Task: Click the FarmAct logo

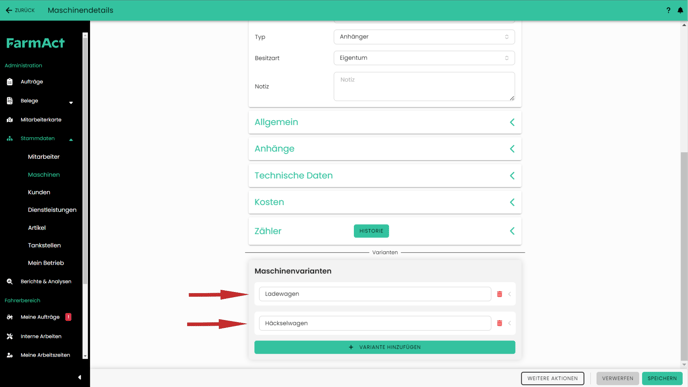Action: [35, 43]
